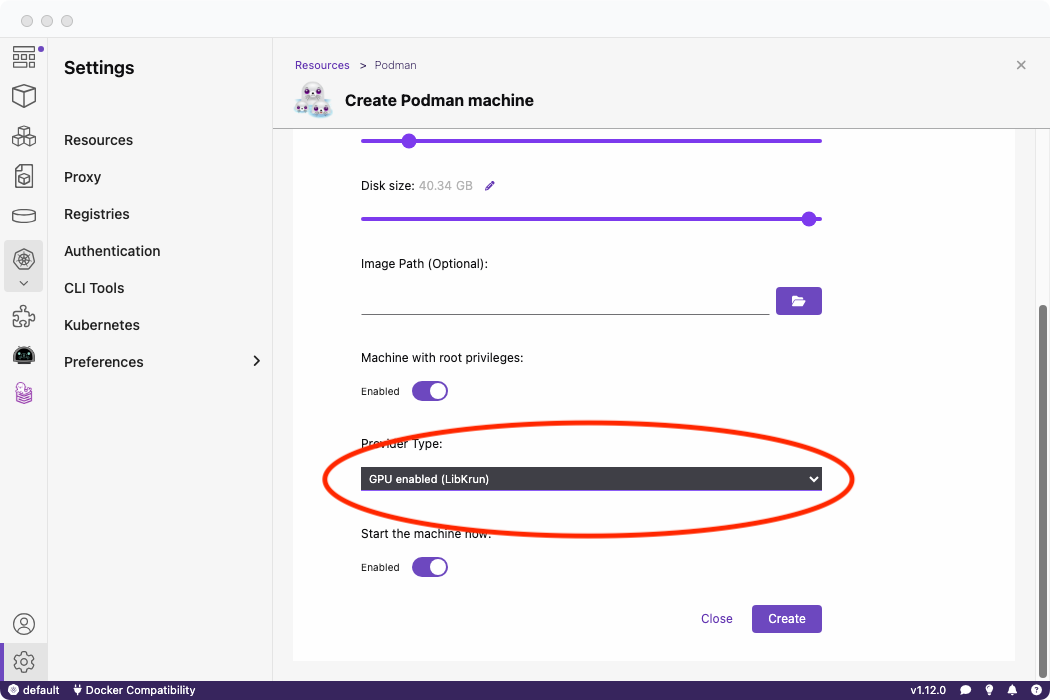Click the Image Path input field
Screen dimensions: 1050x700
coord(565,301)
